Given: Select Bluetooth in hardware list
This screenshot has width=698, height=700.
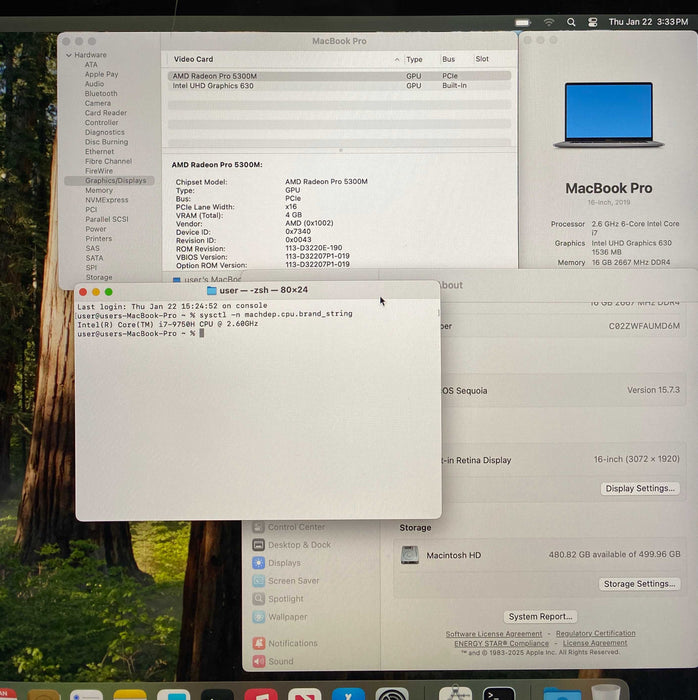Looking at the screenshot, I should tap(101, 93).
